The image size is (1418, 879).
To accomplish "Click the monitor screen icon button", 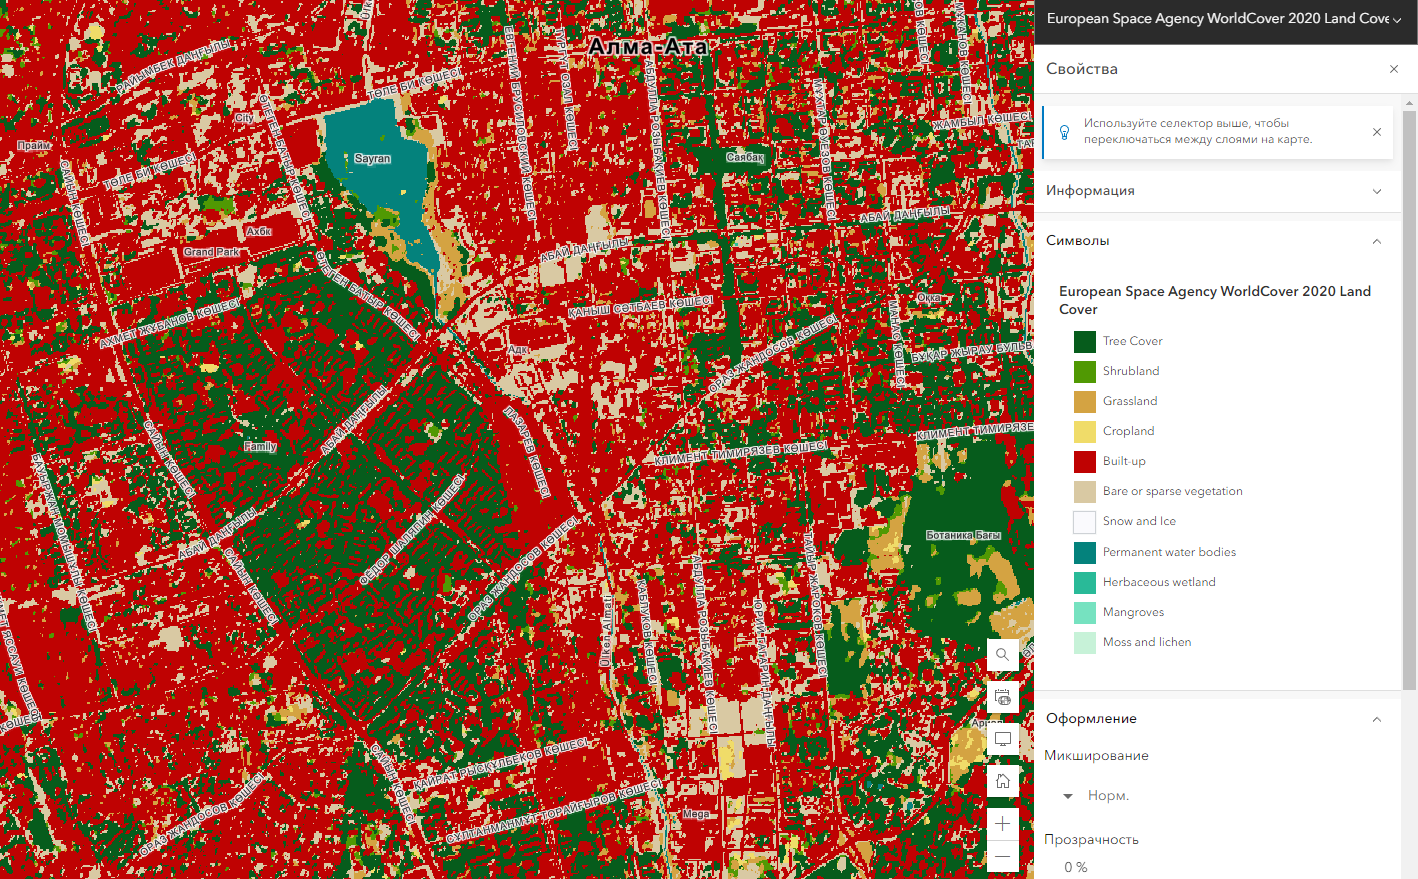I will point(1002,739).
